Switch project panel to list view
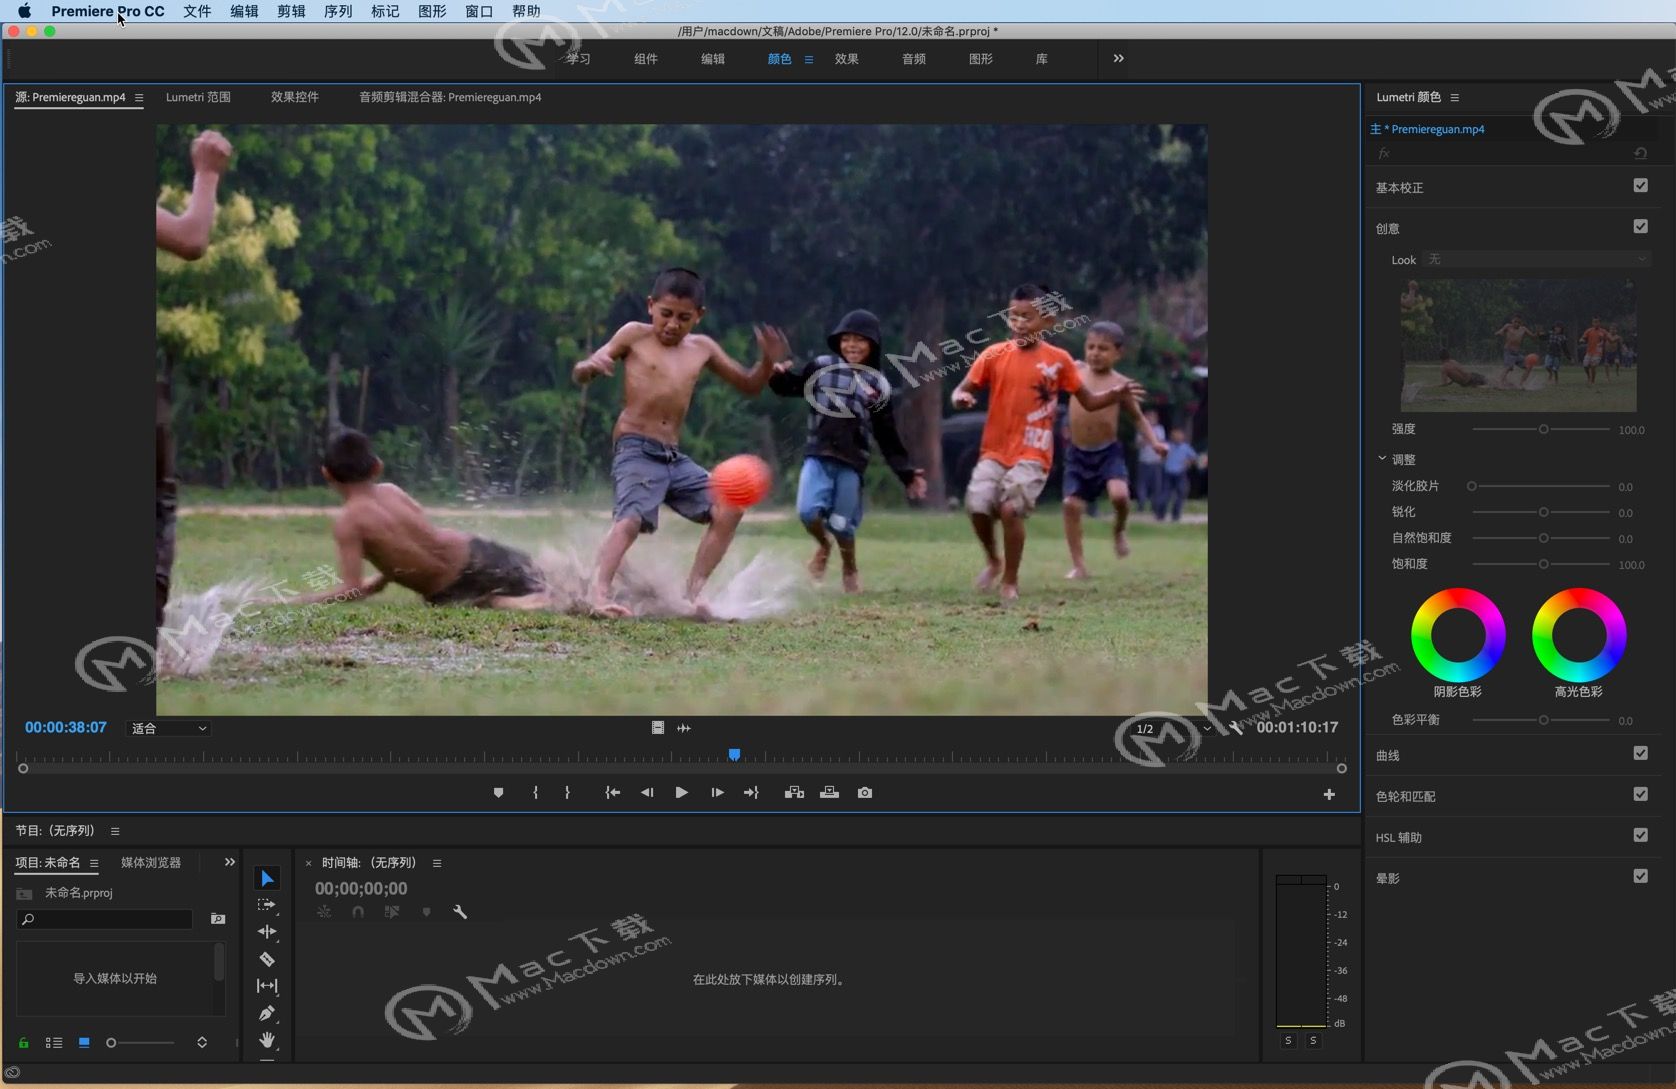This screenshot has height=1089, width=1676. click(54, 1042)
